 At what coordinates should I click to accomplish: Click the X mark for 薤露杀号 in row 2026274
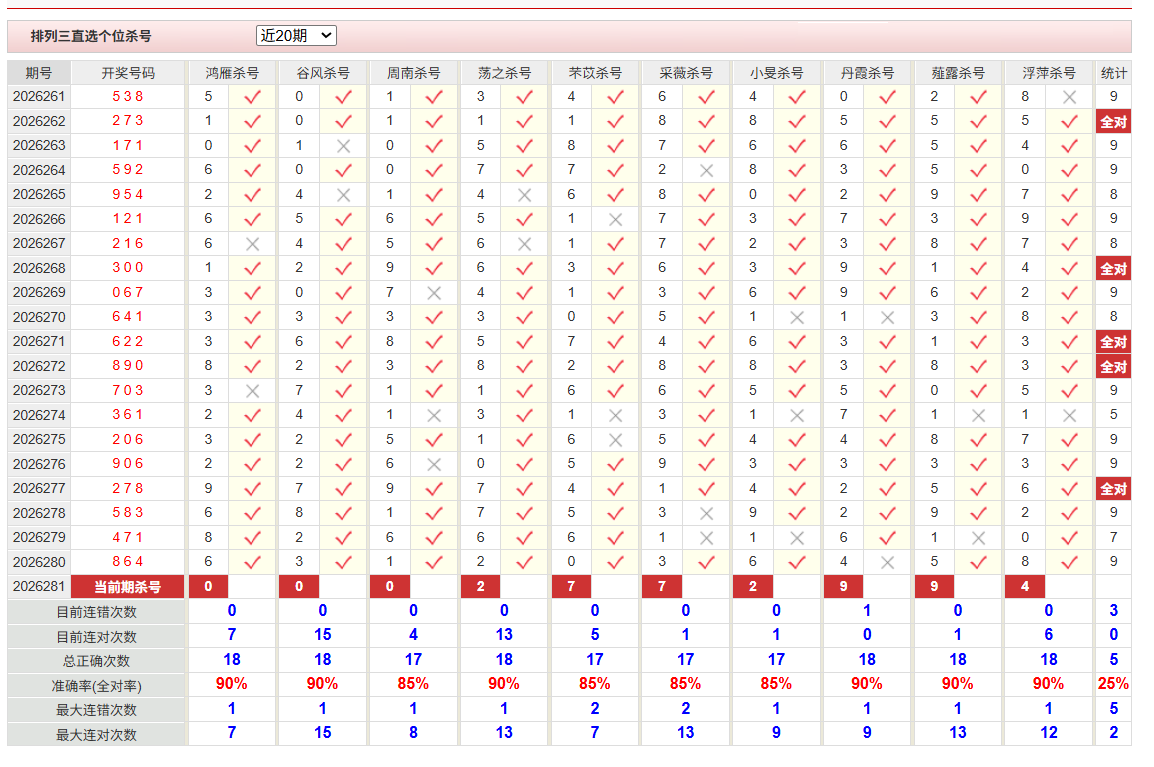point(978,416)
